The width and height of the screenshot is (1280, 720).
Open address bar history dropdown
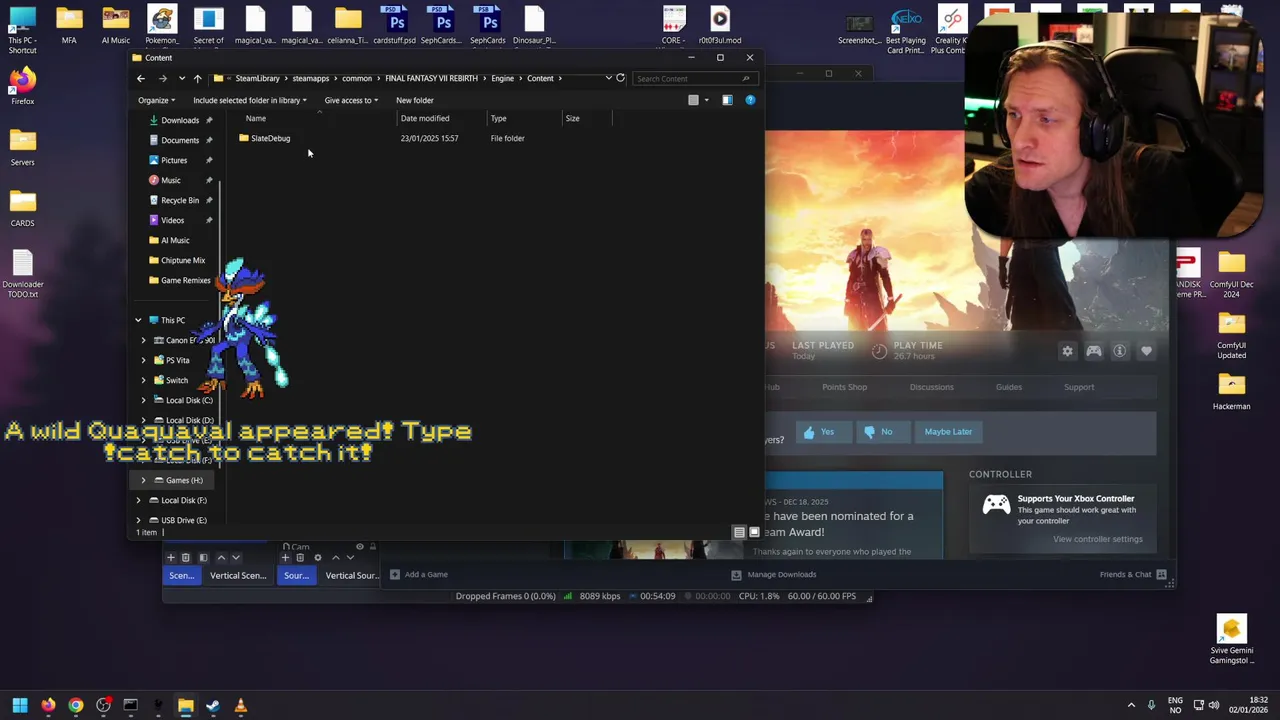608,78
